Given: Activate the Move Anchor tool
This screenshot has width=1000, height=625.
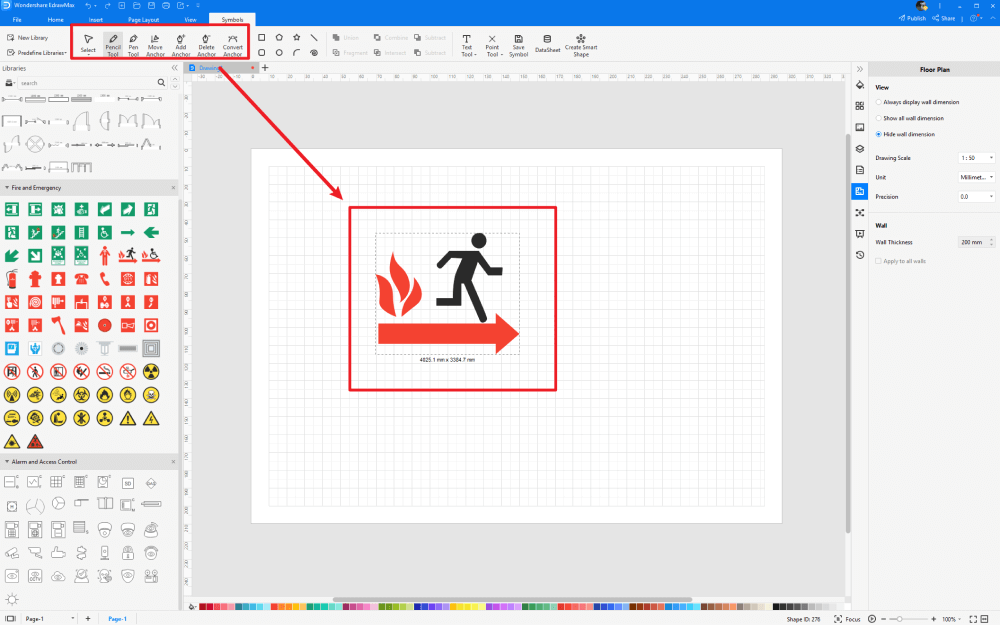Looking at the screenshot, I should point(155,45).
